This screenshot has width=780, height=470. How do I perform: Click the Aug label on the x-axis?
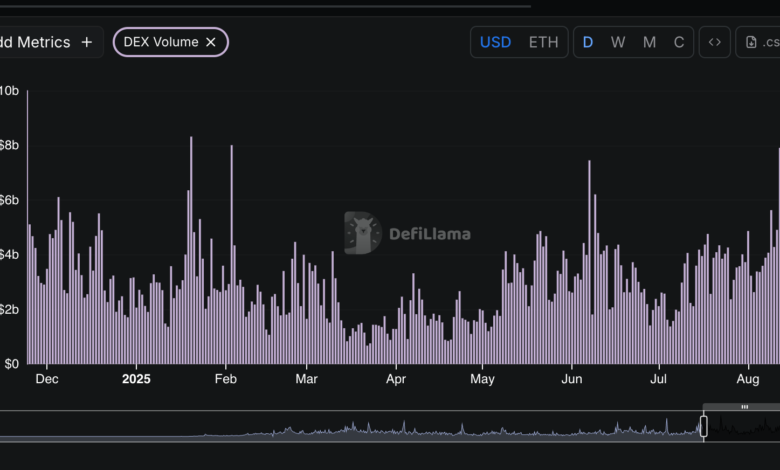747,380
